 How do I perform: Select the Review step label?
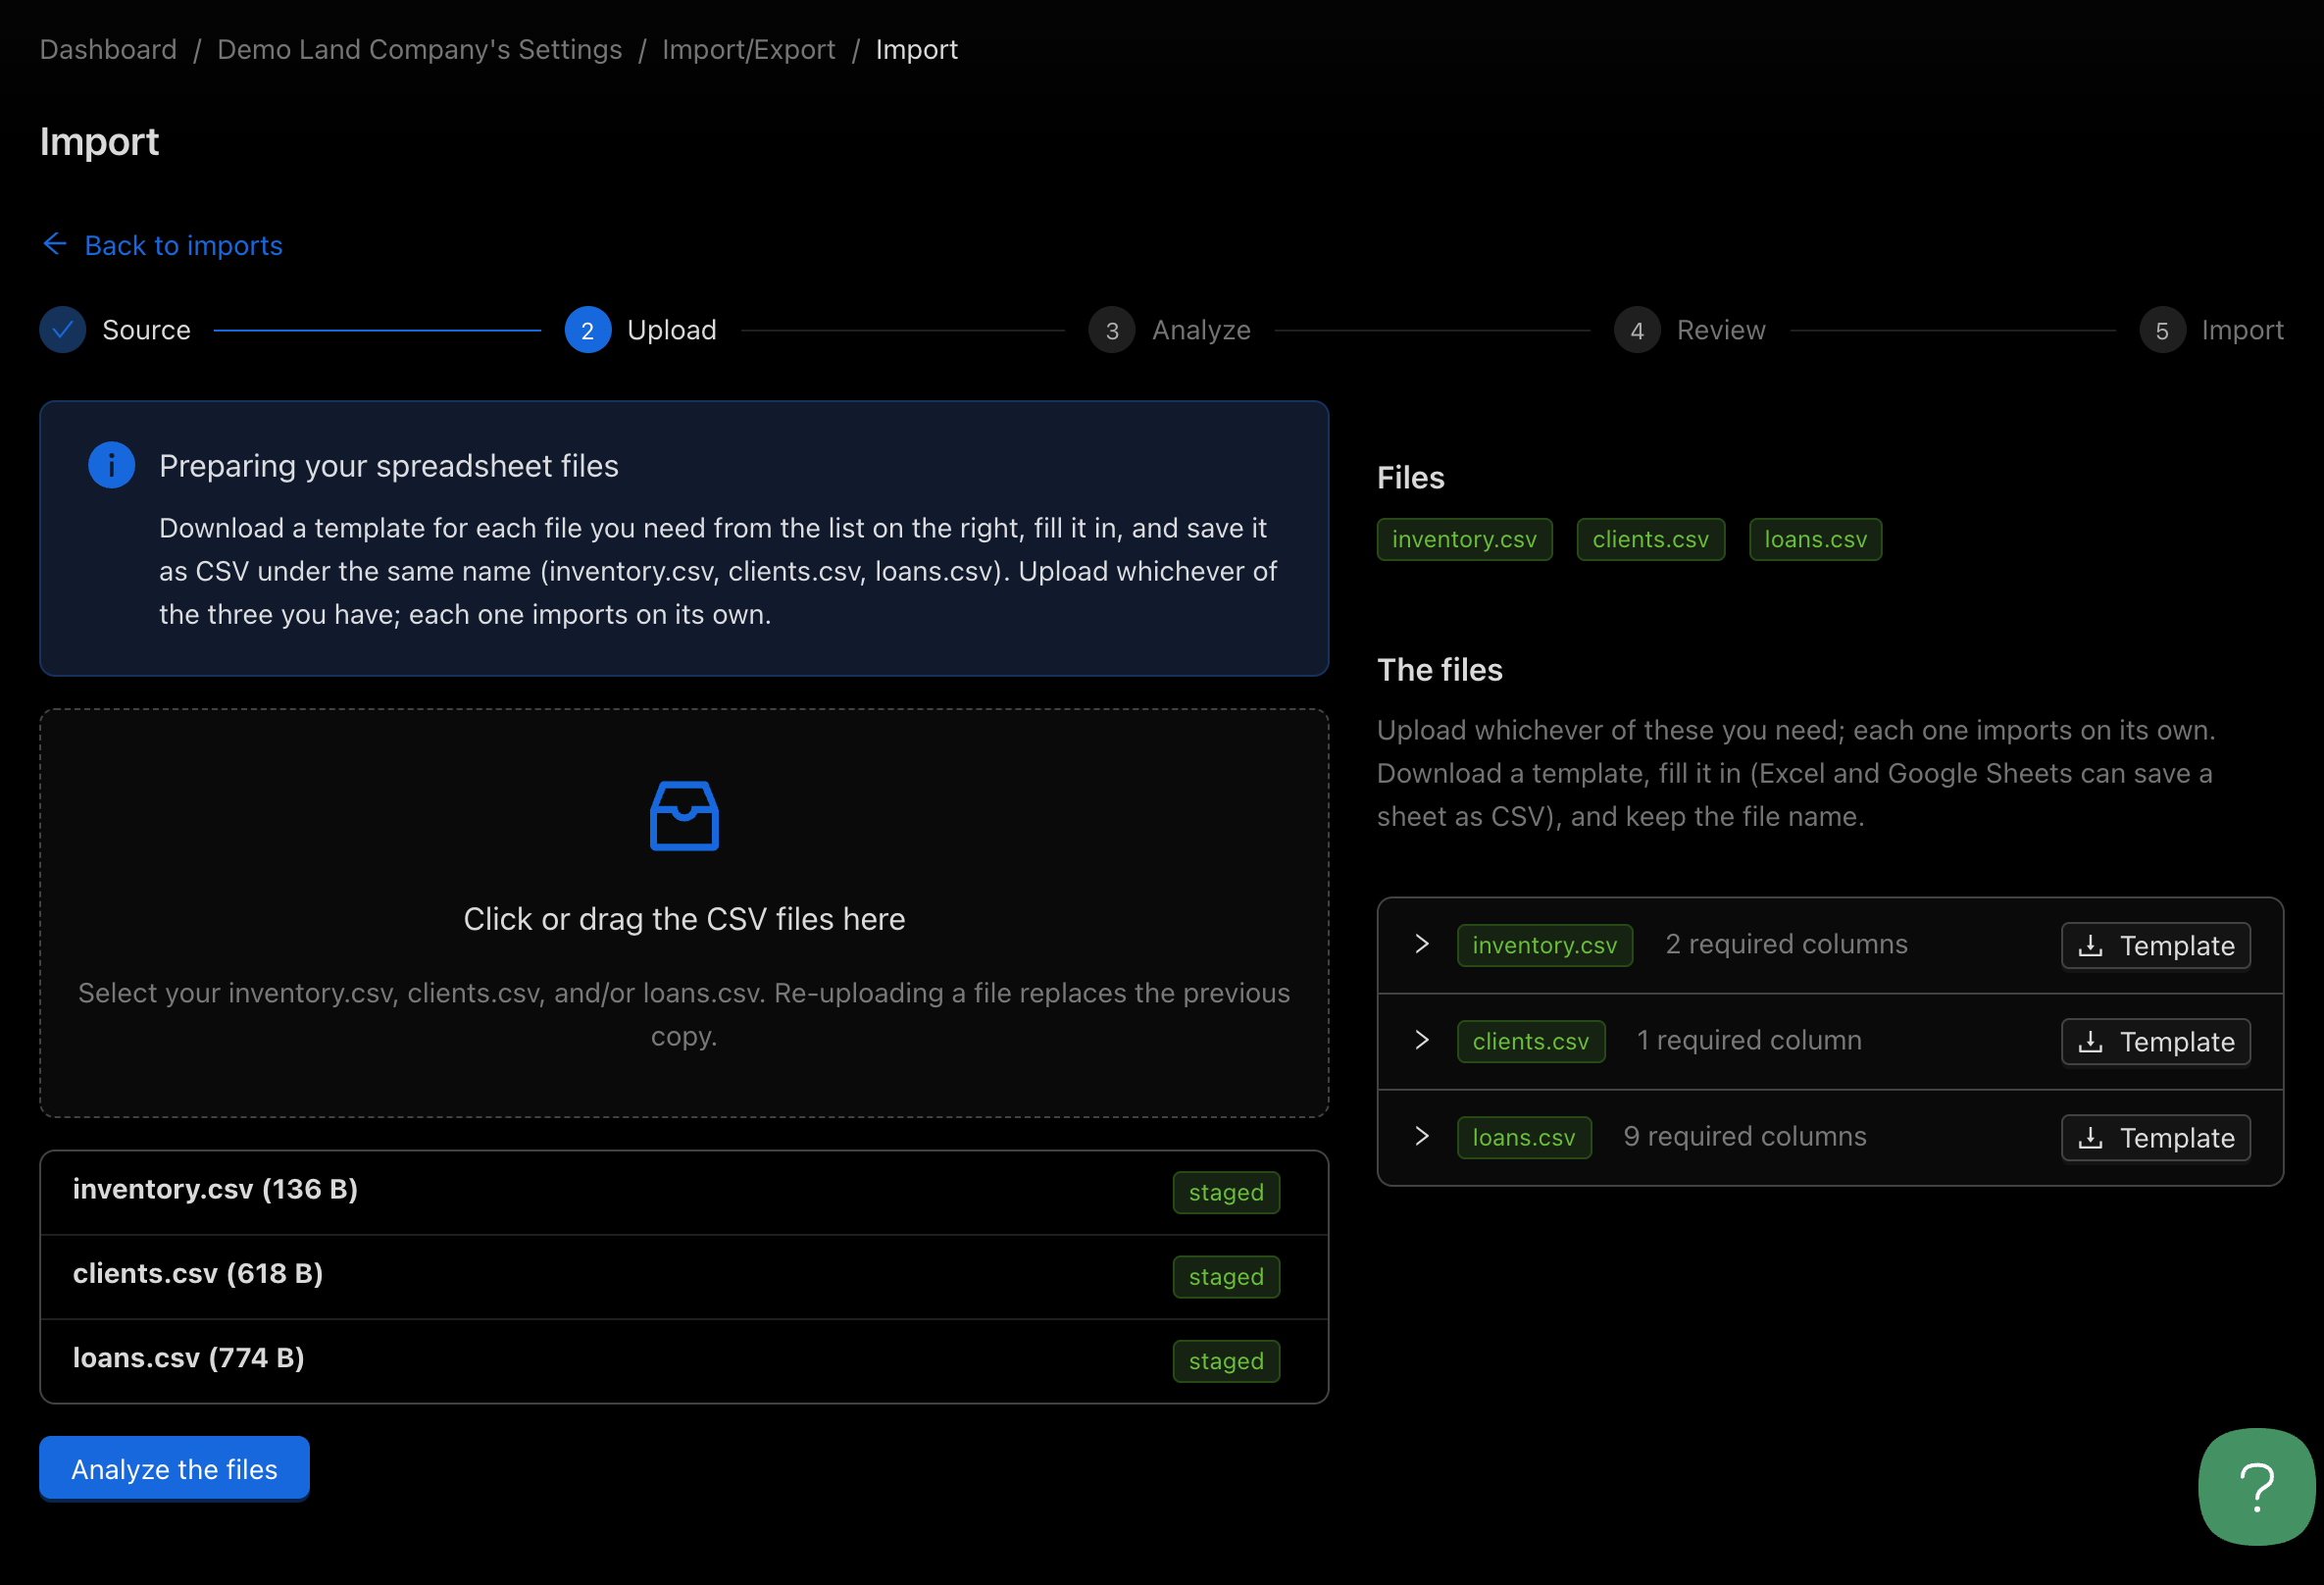point(1721,330)
